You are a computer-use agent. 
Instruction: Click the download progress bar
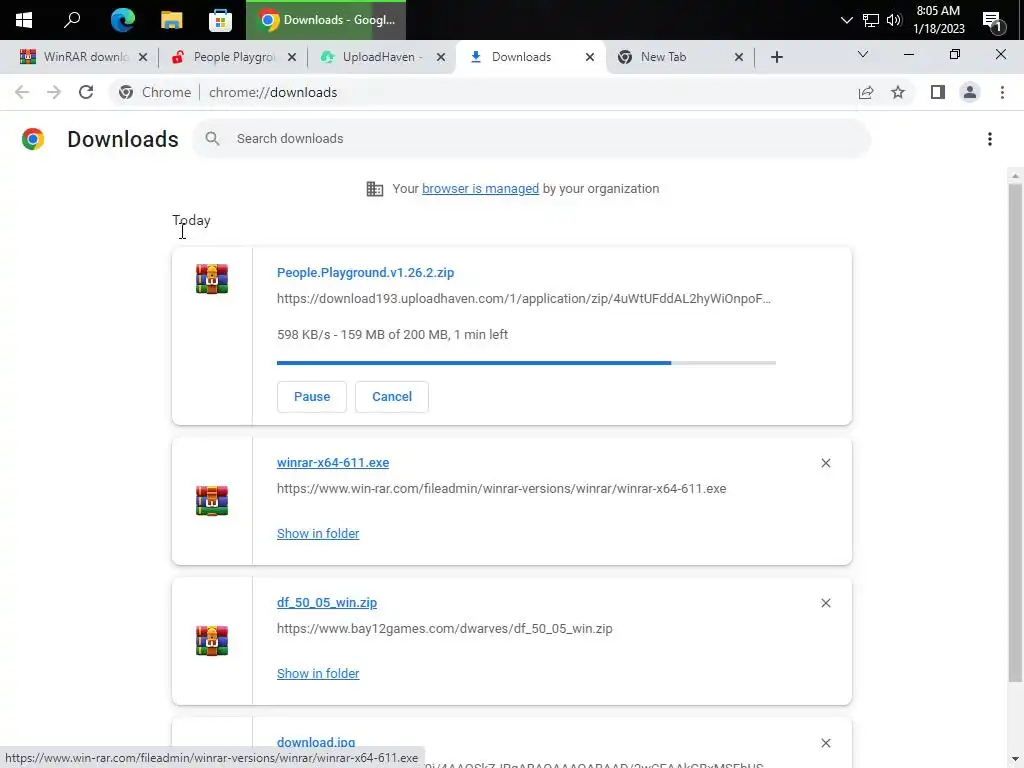(526, 362)
